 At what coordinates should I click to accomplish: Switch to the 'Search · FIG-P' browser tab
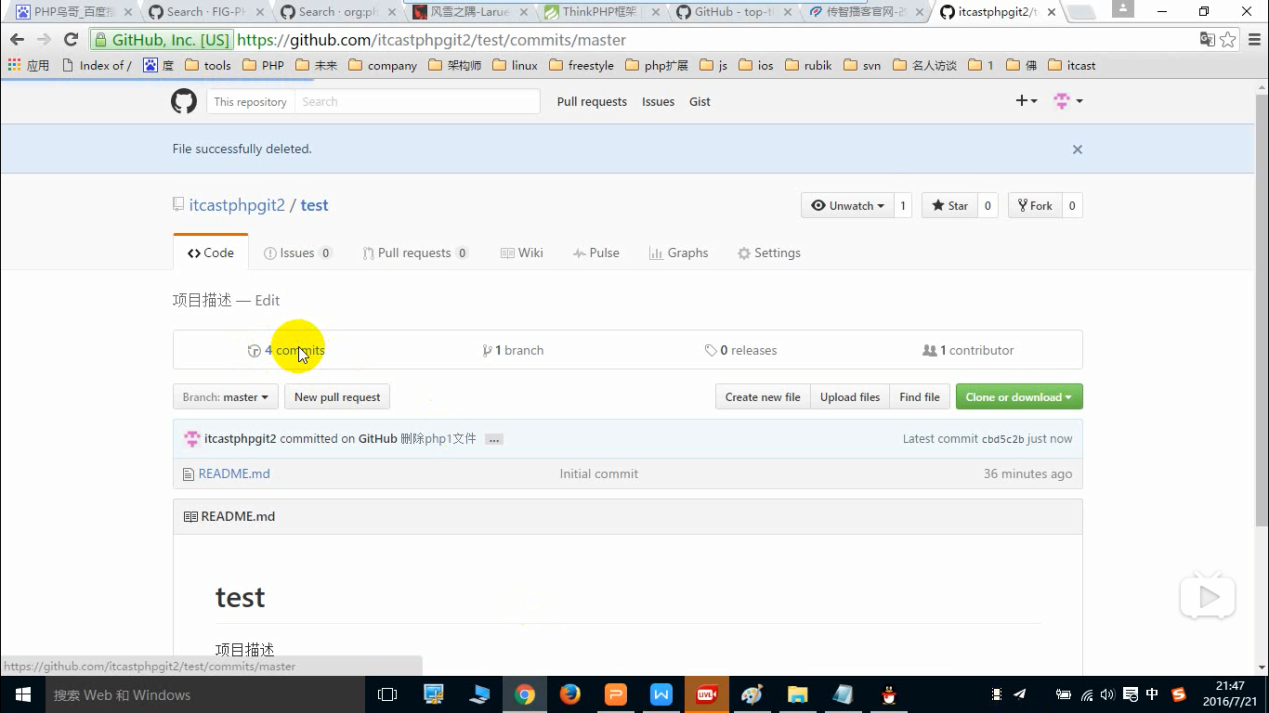click(x=206, y=12)
